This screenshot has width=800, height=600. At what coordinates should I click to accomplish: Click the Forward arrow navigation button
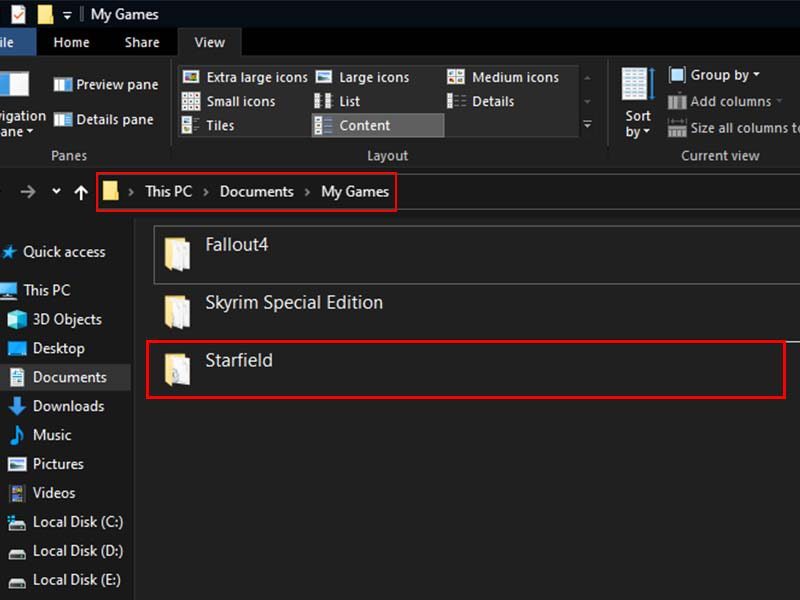click(28, 192)
